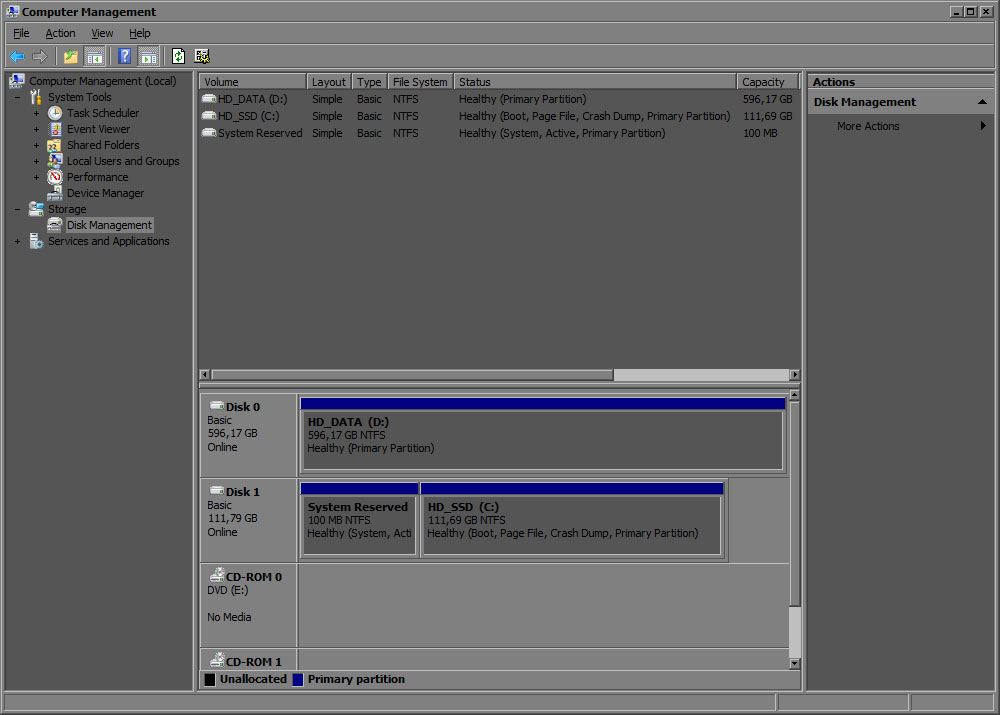This screenshot has width=1000, height=715.
Task: Click the System Tools wrench icon
Action: coord(36,97)
